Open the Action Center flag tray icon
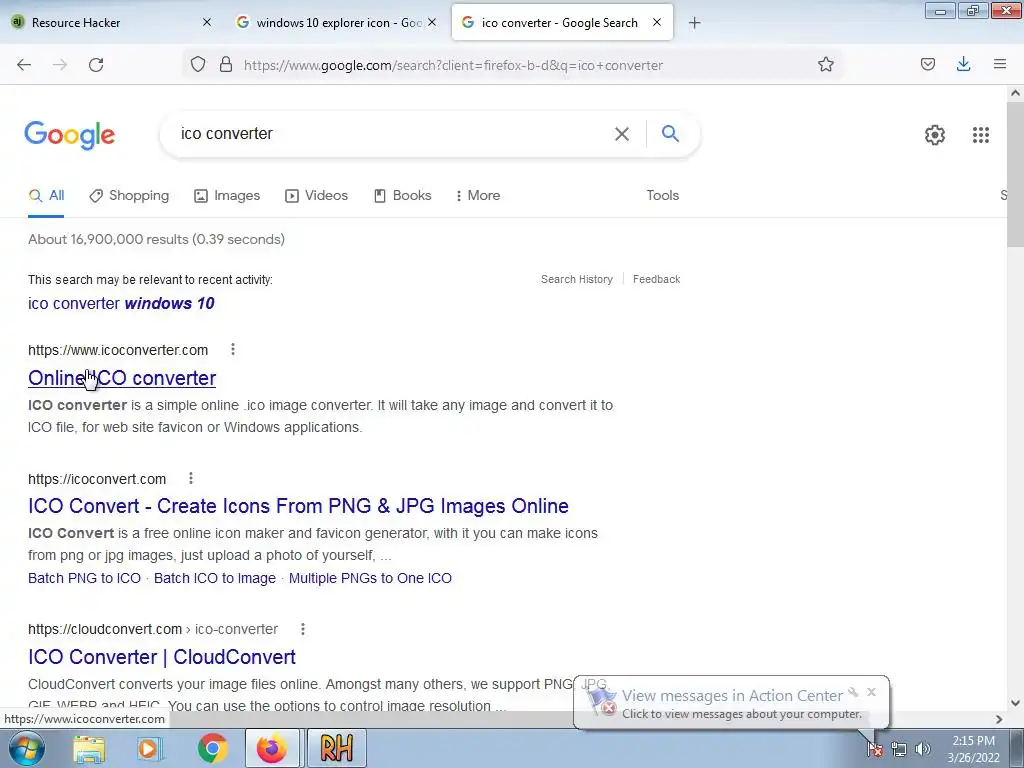Viewport: 1024px width, 768px height. [874, 748]
